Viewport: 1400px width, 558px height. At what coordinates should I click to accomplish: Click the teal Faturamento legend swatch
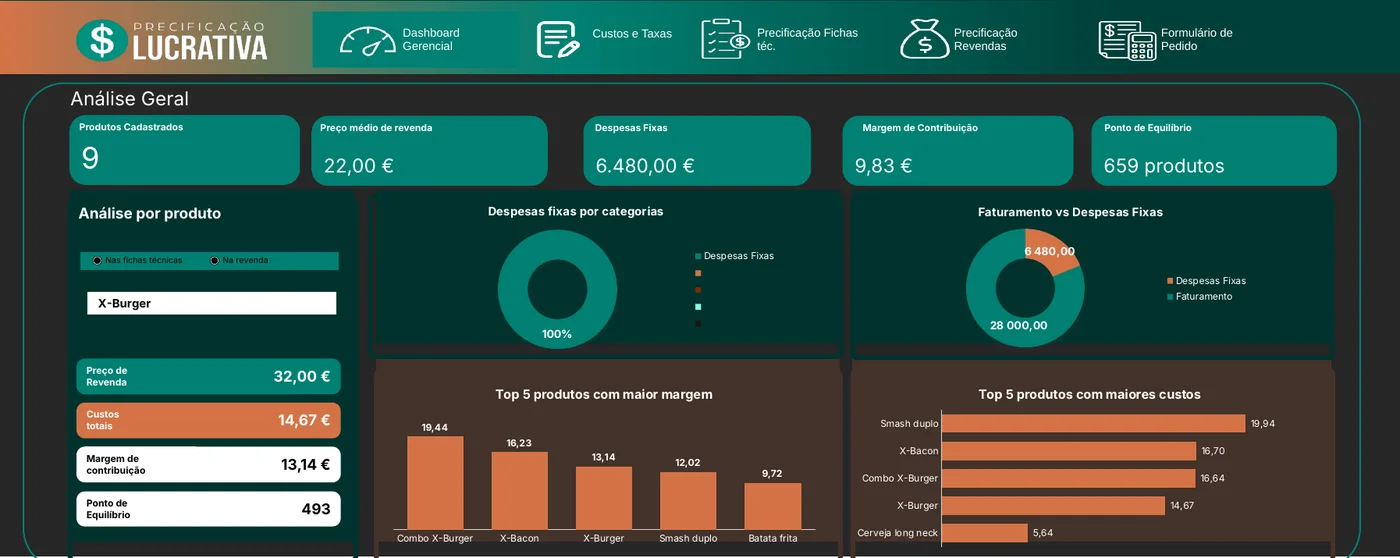click(x=1170, y=297)
